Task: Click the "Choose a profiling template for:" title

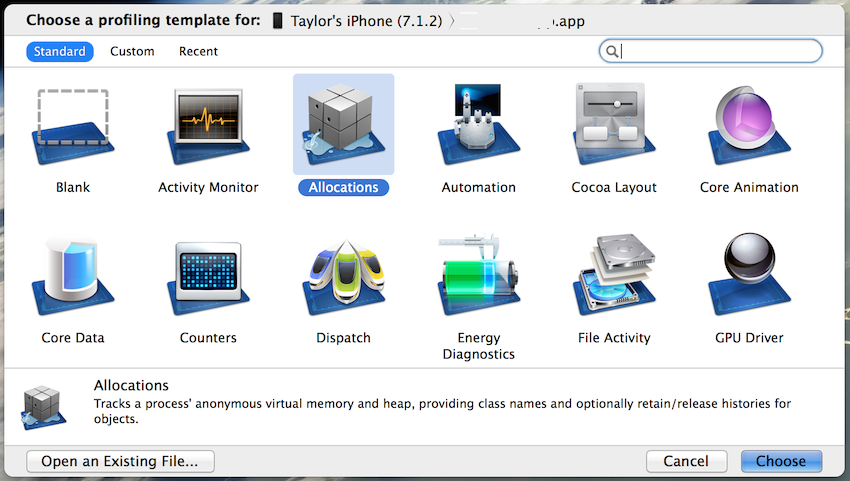Action: [143, 21]
